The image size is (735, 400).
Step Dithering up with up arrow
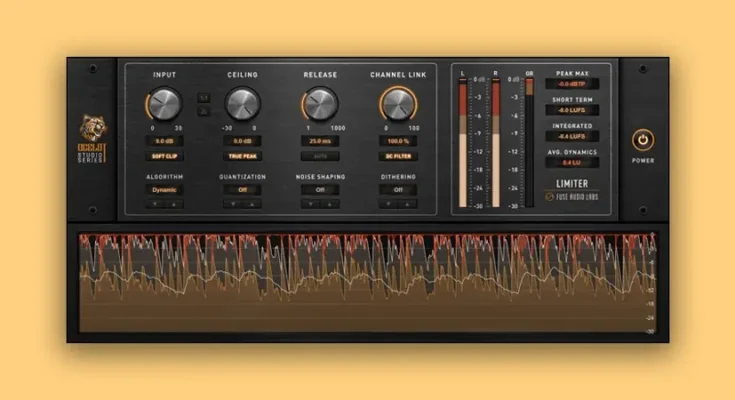tap(407, 204)
